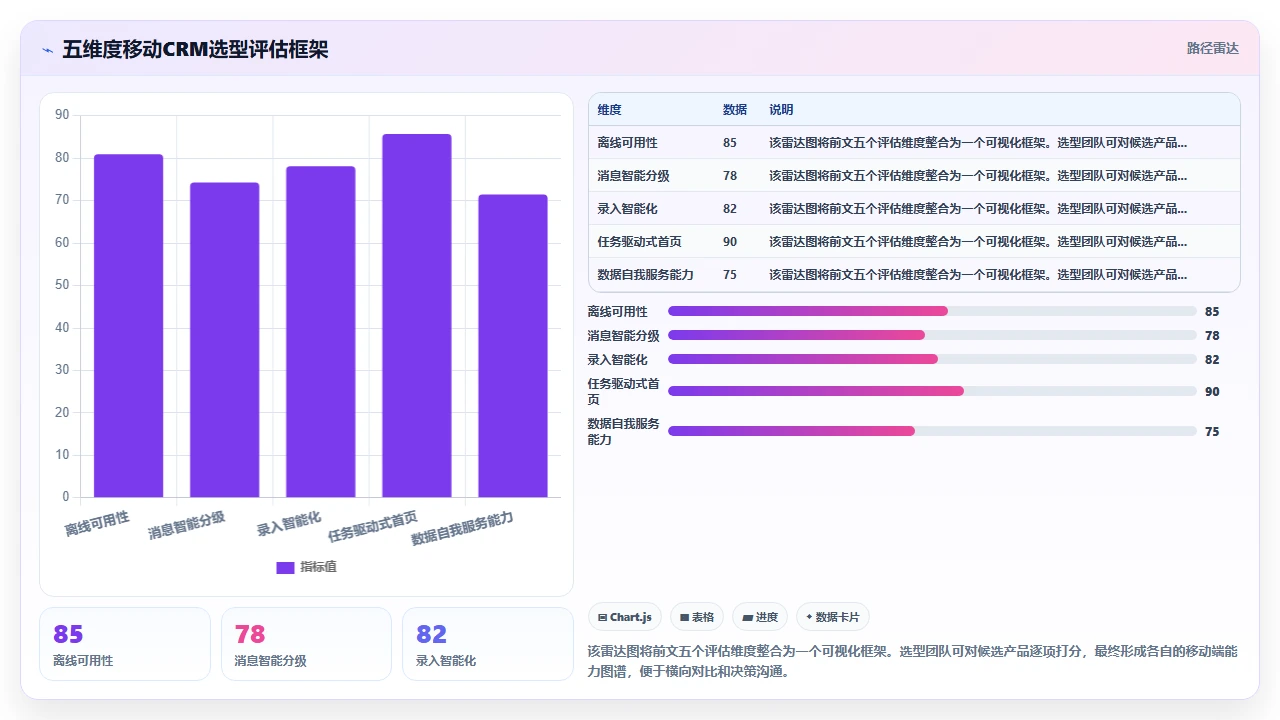Click the 录入智能化 progress bar
The image size is (1280, 720).
click(x=932, y=359)
